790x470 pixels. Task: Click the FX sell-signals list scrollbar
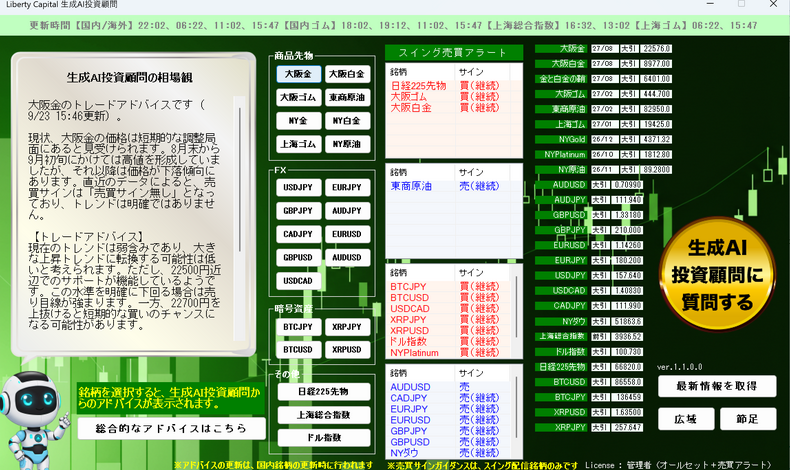pos(516,408)
